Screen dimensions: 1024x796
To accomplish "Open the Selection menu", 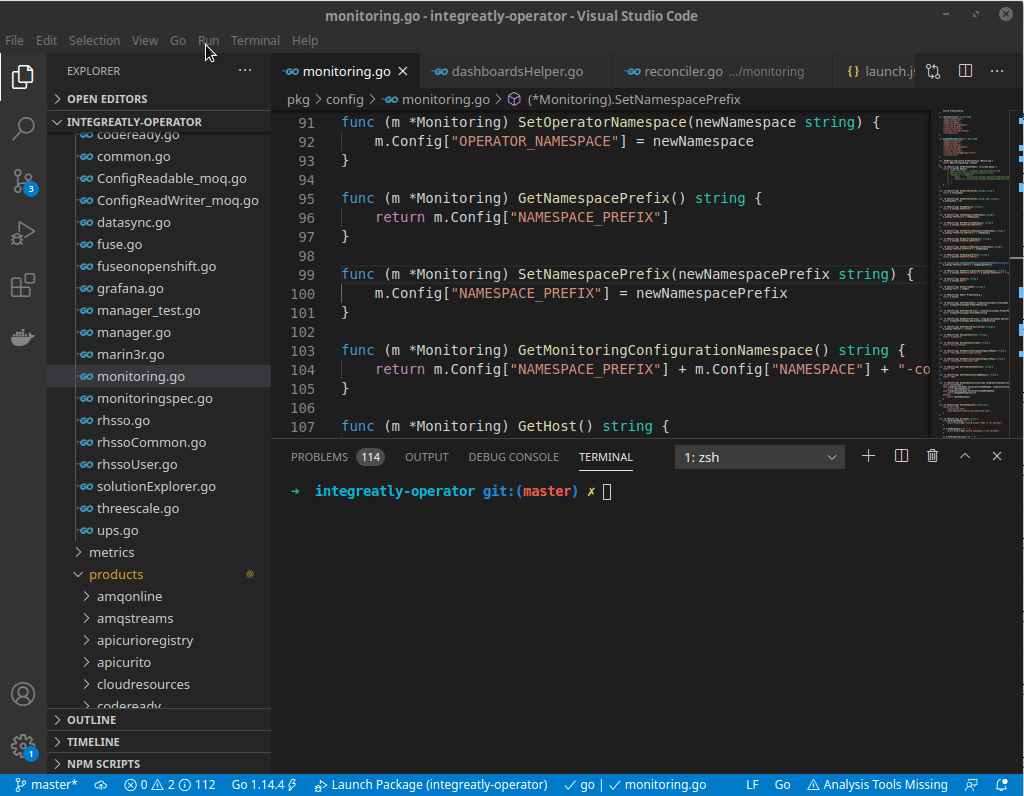I will [x=95, y=40].
